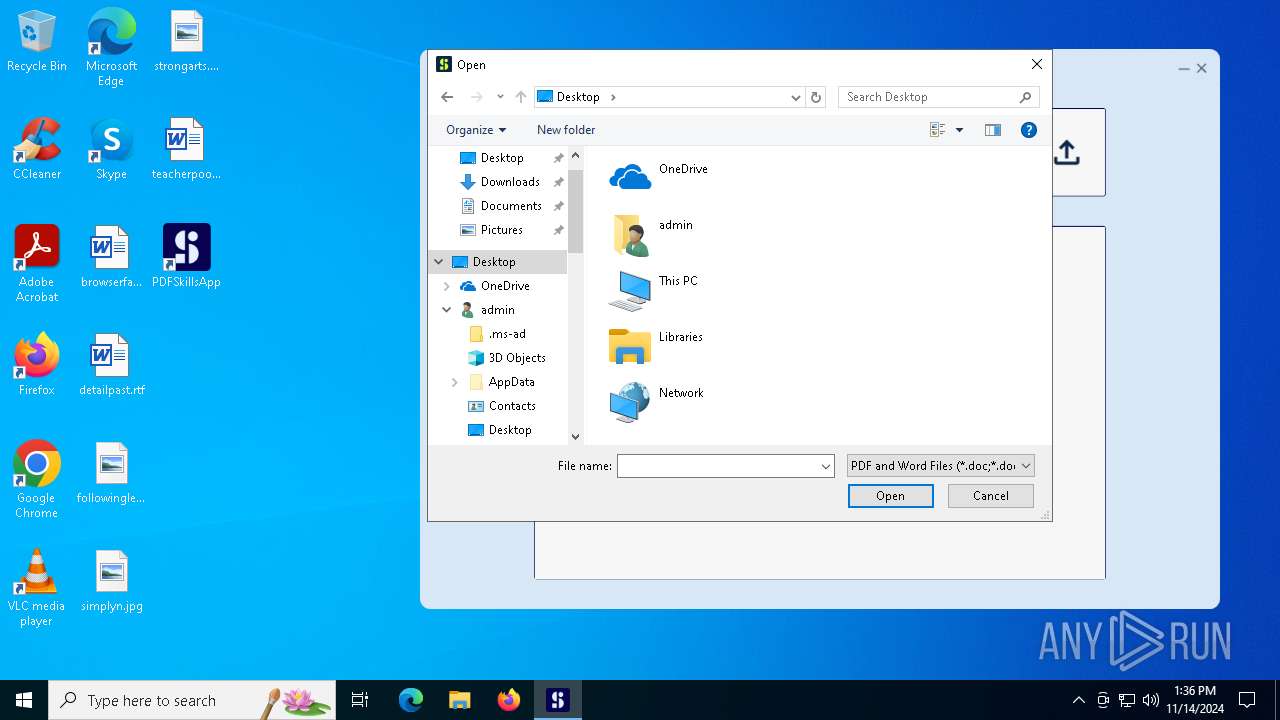Open the Windows Start menu
The height and width of the screenshot is (720, 1280).
24,700
